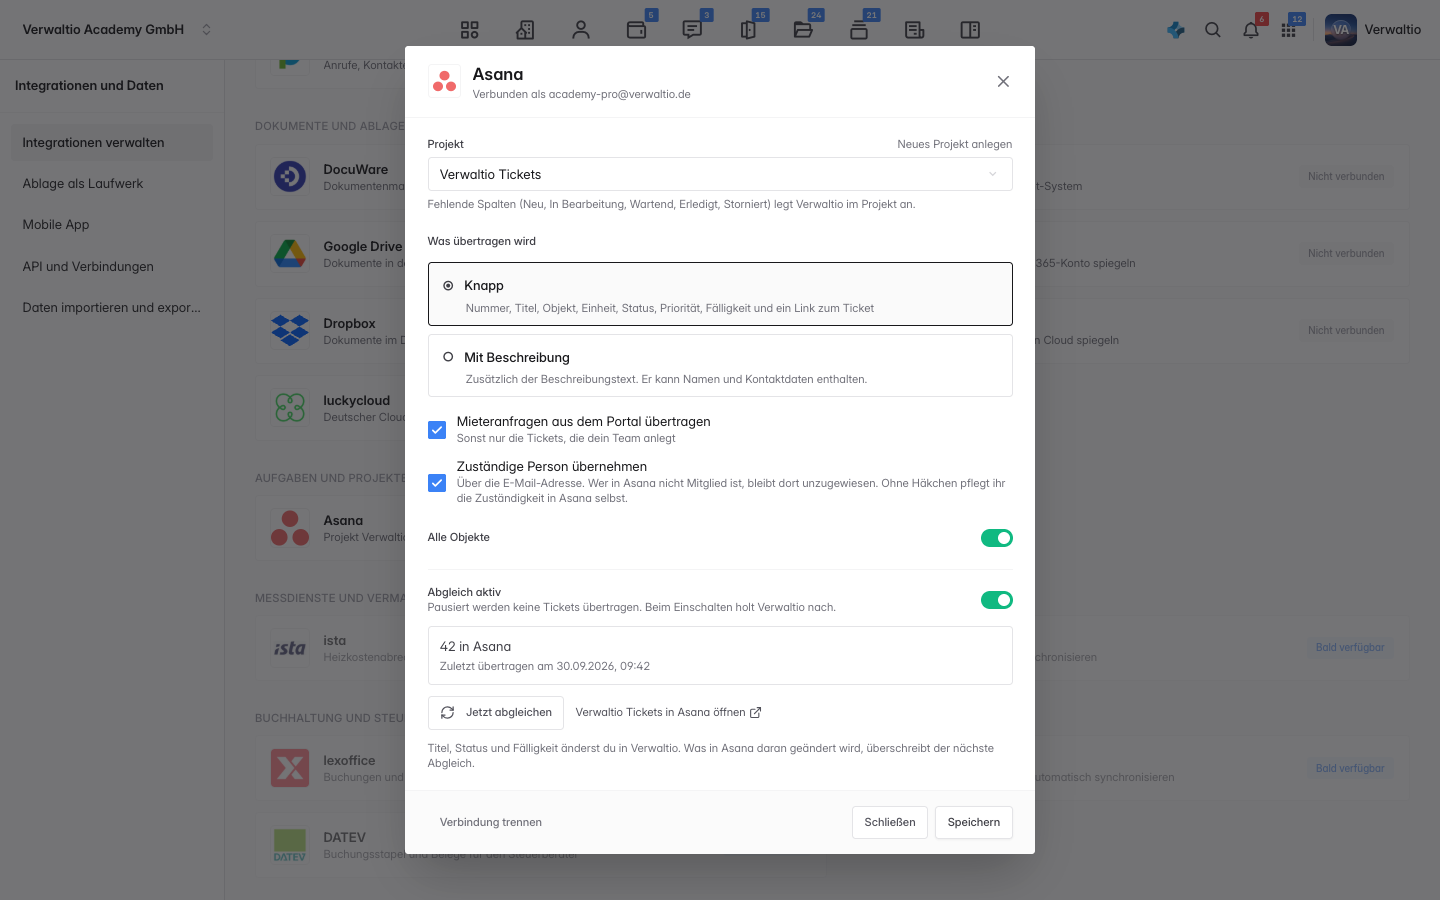
Task: Open the folder icon with badge 24
Action: coord(803,30)
